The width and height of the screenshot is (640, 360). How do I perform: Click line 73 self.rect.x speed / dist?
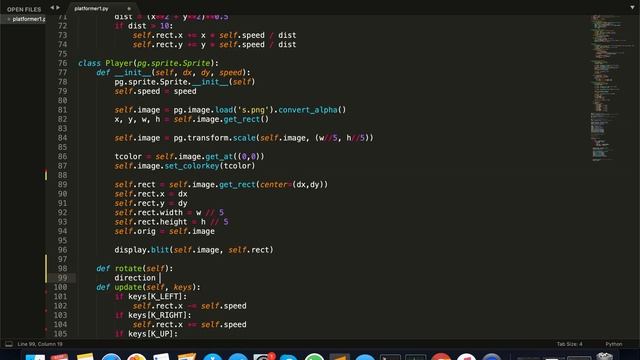(x=214, y=36)
